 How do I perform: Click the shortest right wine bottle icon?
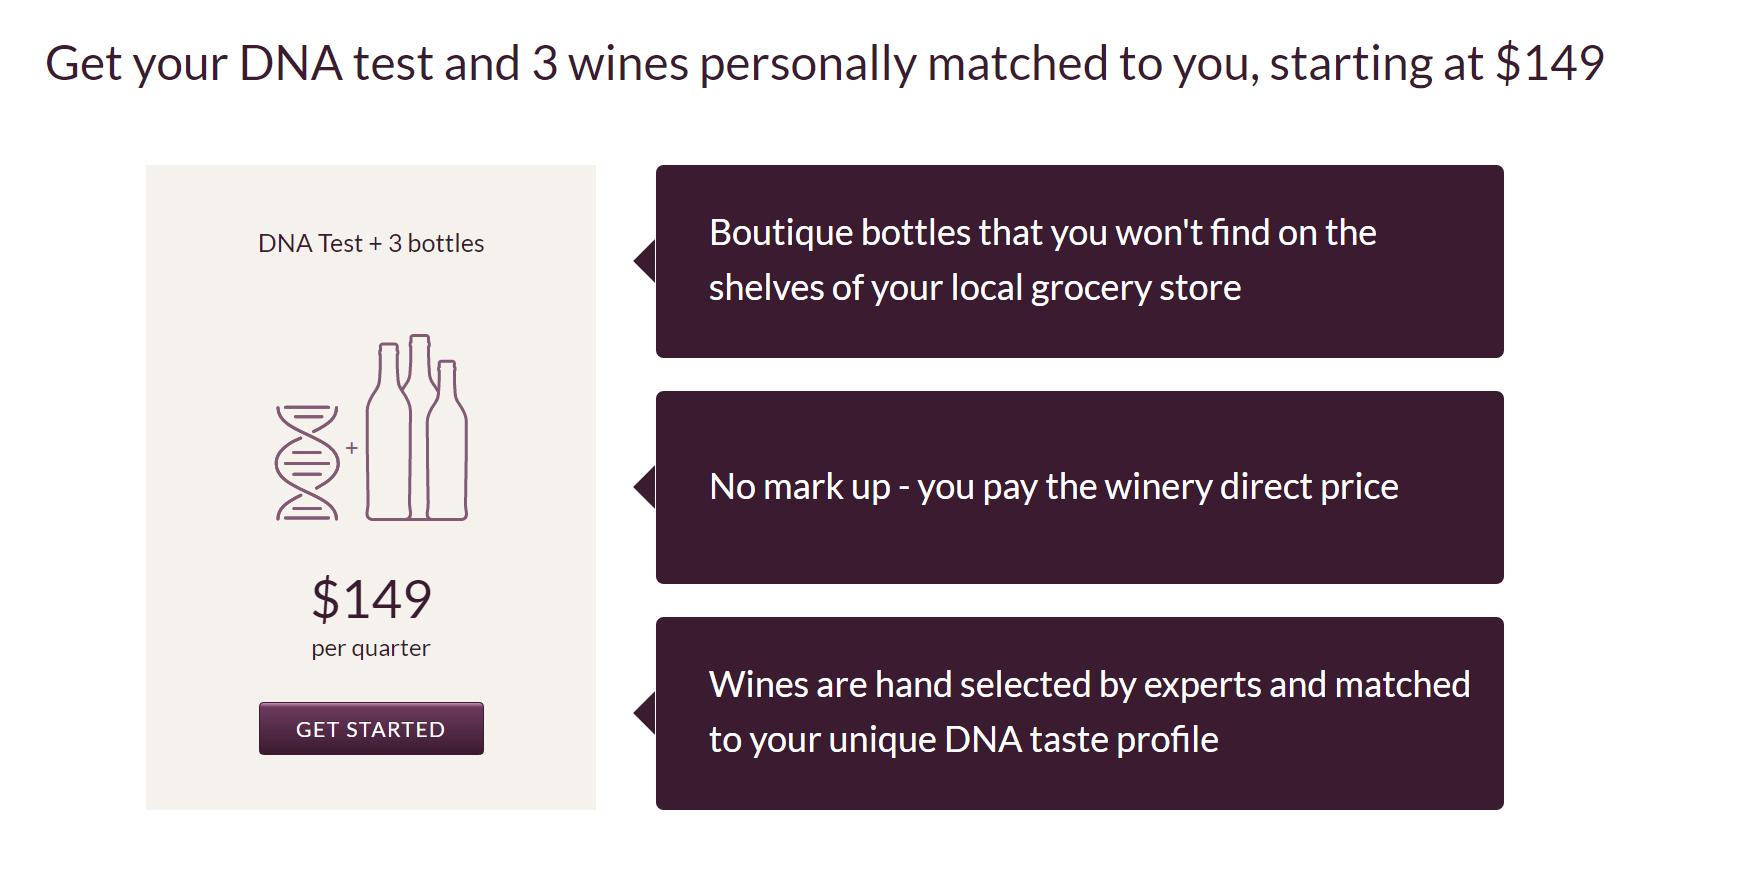click(x=448, y=450)
